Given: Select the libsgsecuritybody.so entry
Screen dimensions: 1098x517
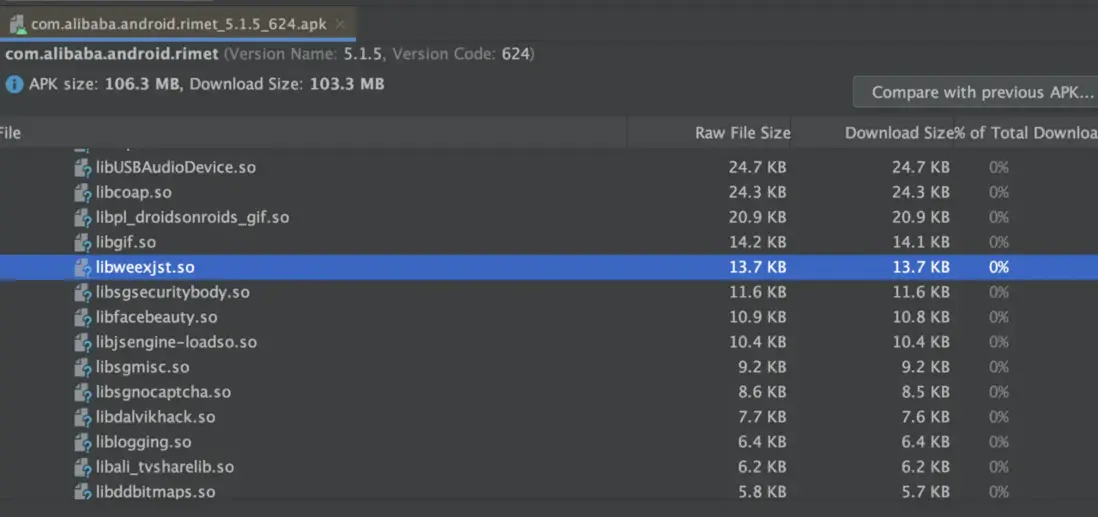Looking at the screenshot, I should point(172,293).
